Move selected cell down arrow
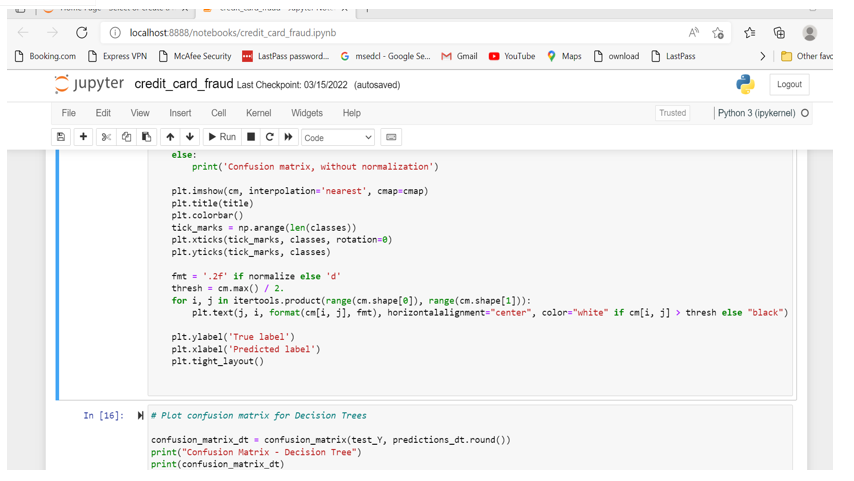This screenshot has width=854, height=481. 190,137
